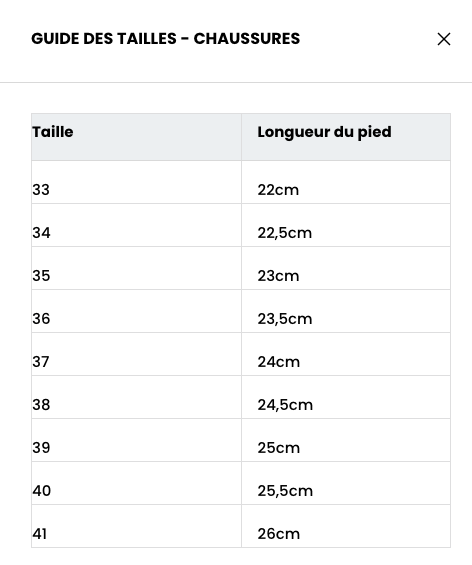Click the 24cm length value
472x565 pixels.
[x=279, y=362]
